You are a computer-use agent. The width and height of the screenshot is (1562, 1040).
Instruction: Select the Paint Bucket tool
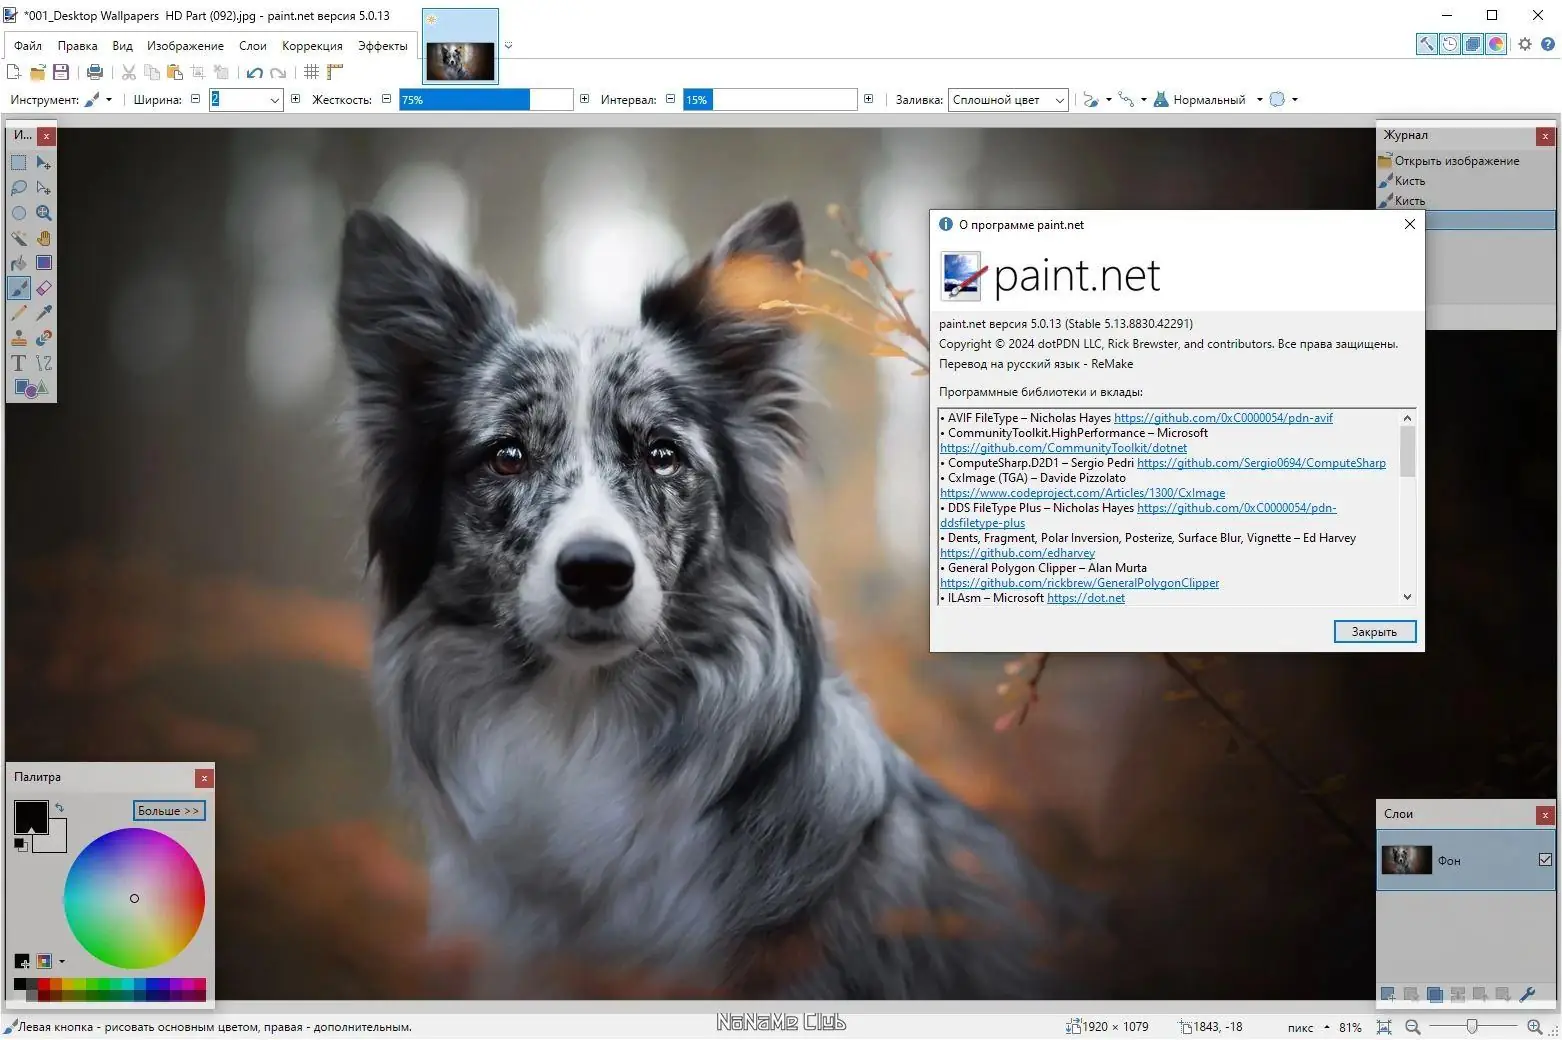(18, 262)
